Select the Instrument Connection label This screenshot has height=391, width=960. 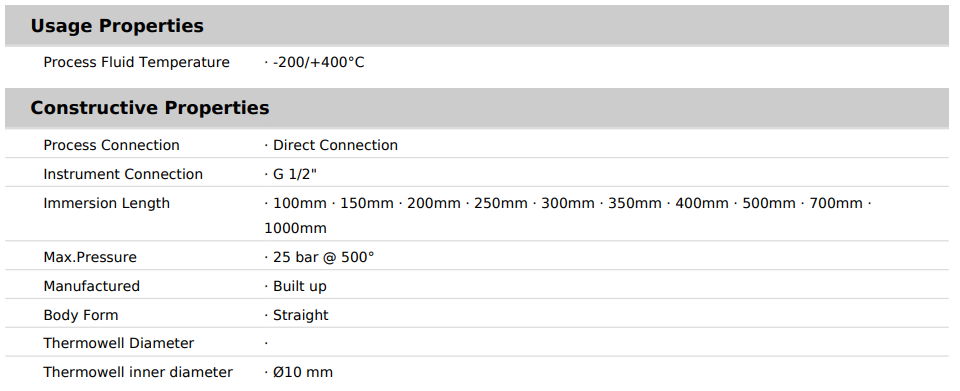pos(123,174)
